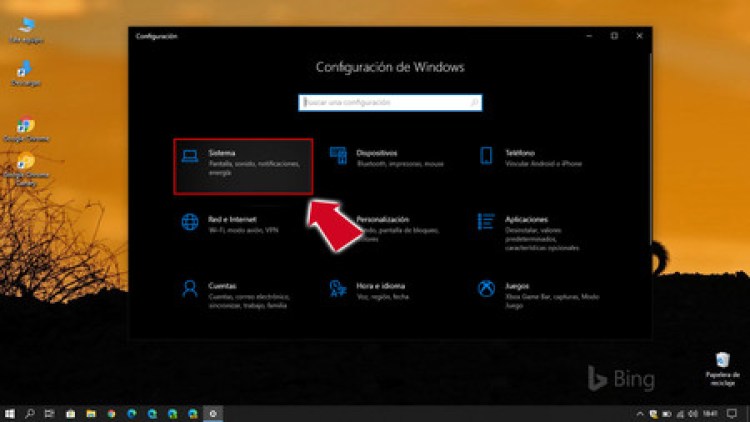
Task: Open Task View from the taskbar
Action: 50,412
